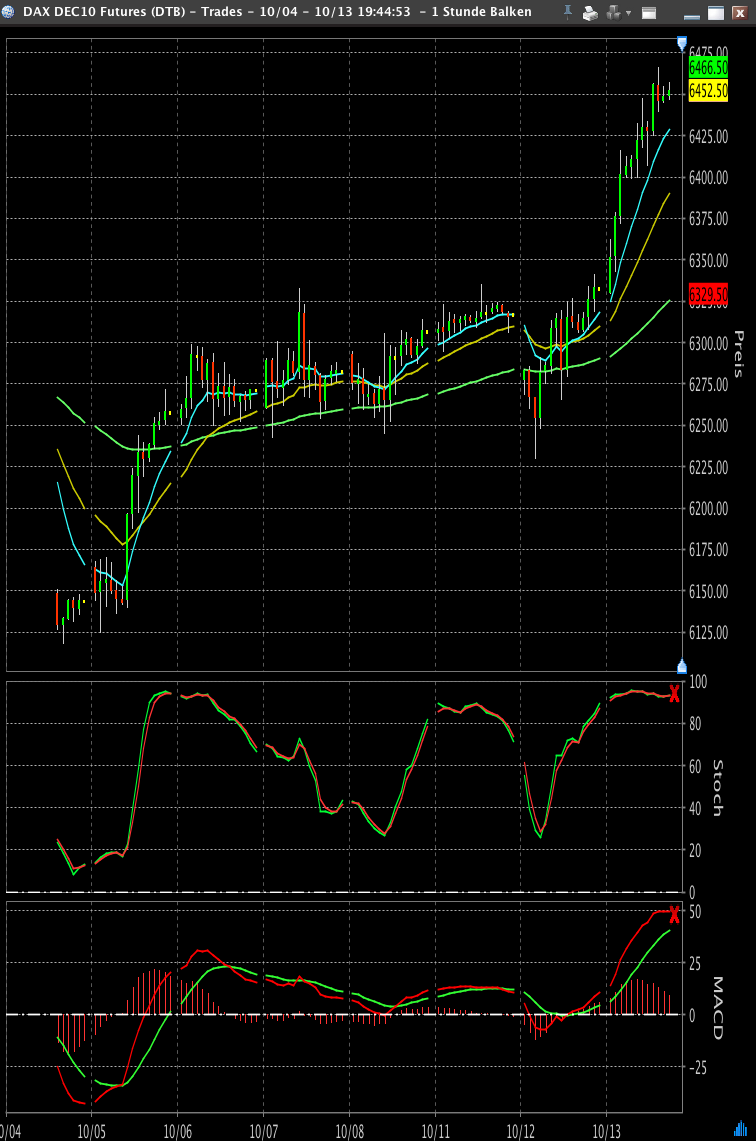Click the 40 level on the Stoch scale
The height and width of the screenshot is (1141, 756).
(695, 808)
